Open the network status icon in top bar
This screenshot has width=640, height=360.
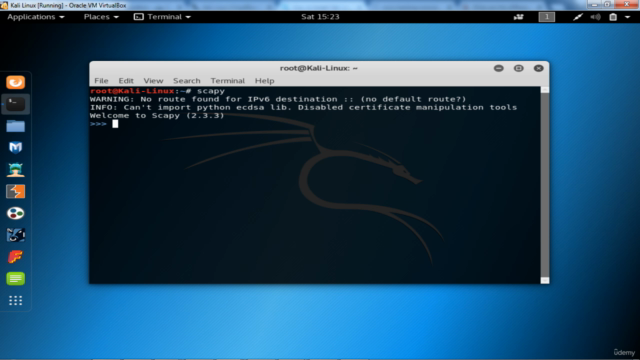[578, 17]
